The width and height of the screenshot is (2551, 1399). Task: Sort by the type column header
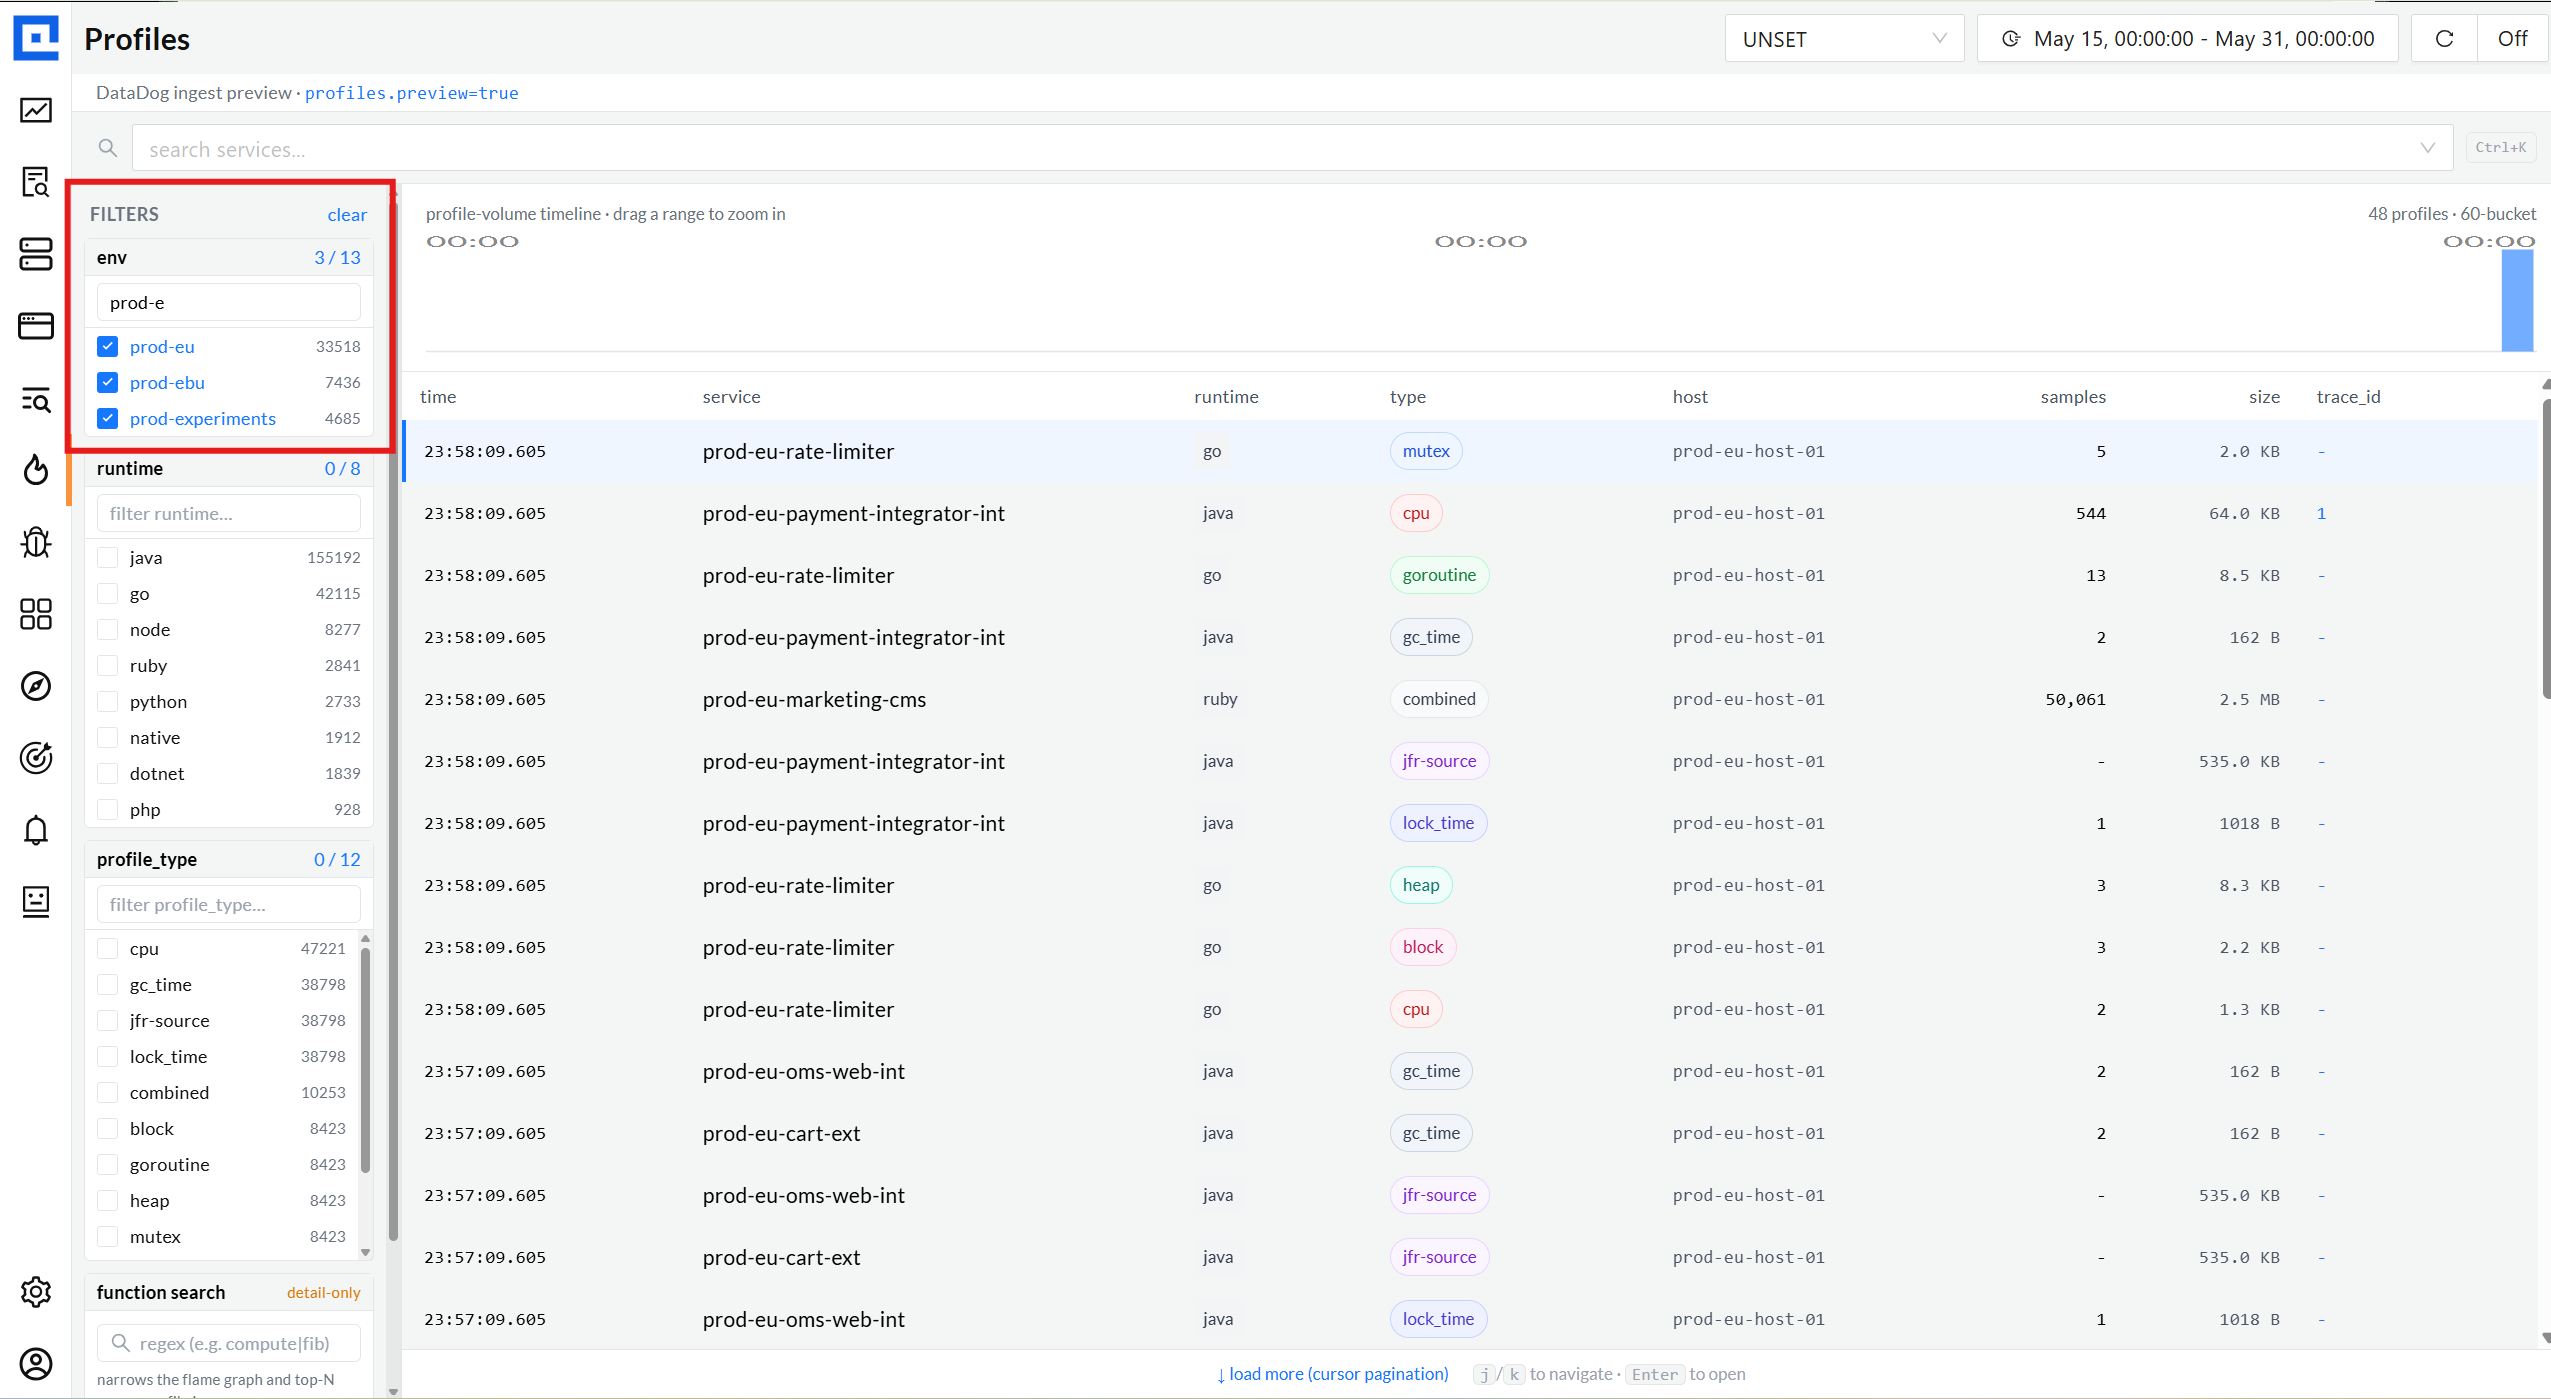[x=1407, y=397]
